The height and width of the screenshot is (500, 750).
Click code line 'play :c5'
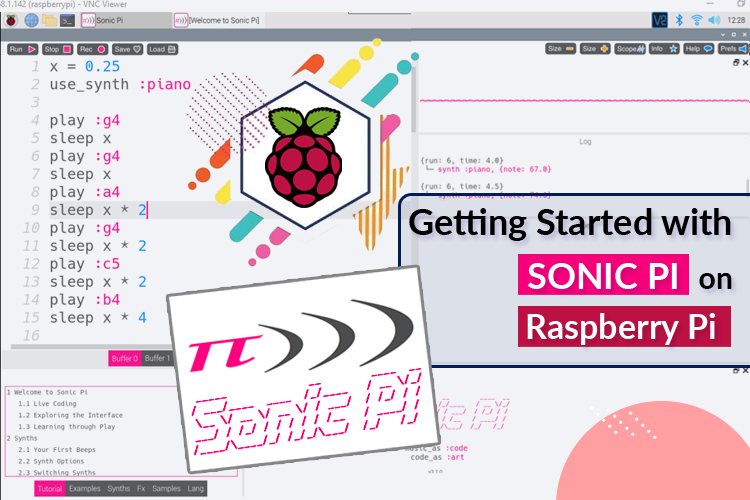pyautogui.click(x=85, y=264)
